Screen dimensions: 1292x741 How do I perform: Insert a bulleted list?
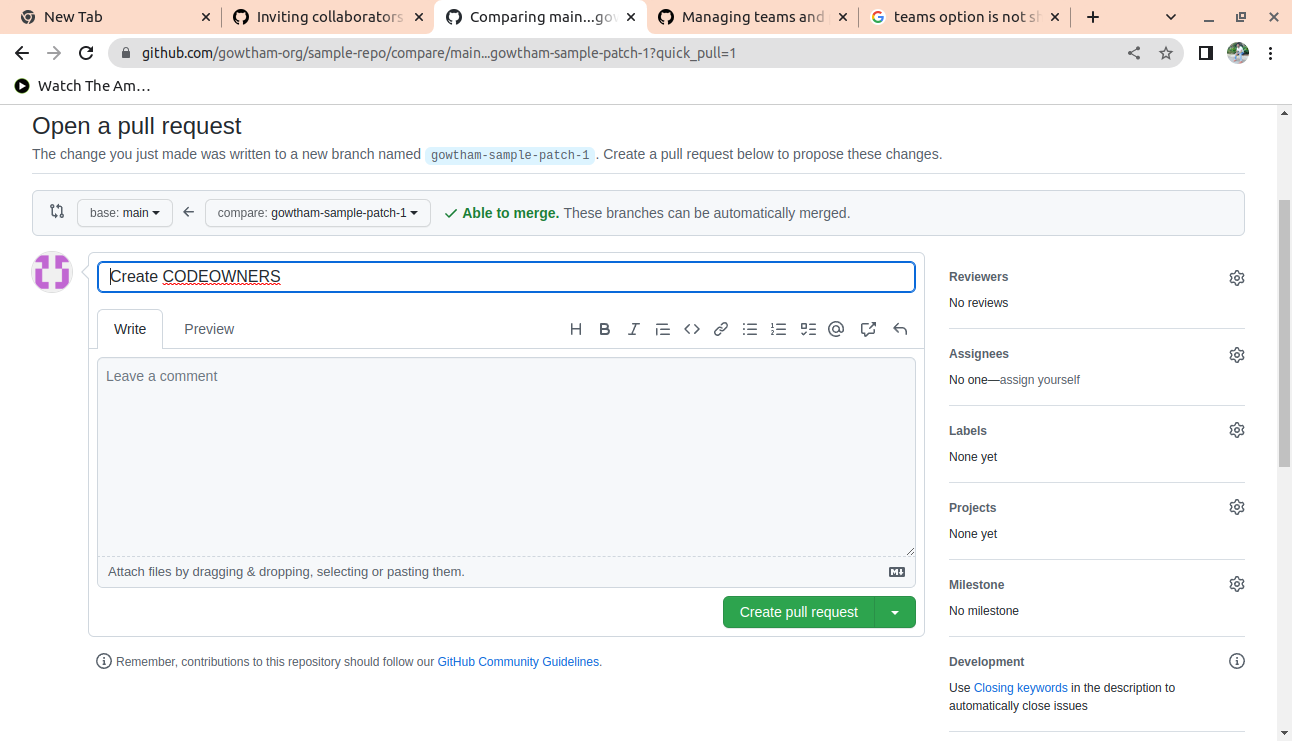749,329
